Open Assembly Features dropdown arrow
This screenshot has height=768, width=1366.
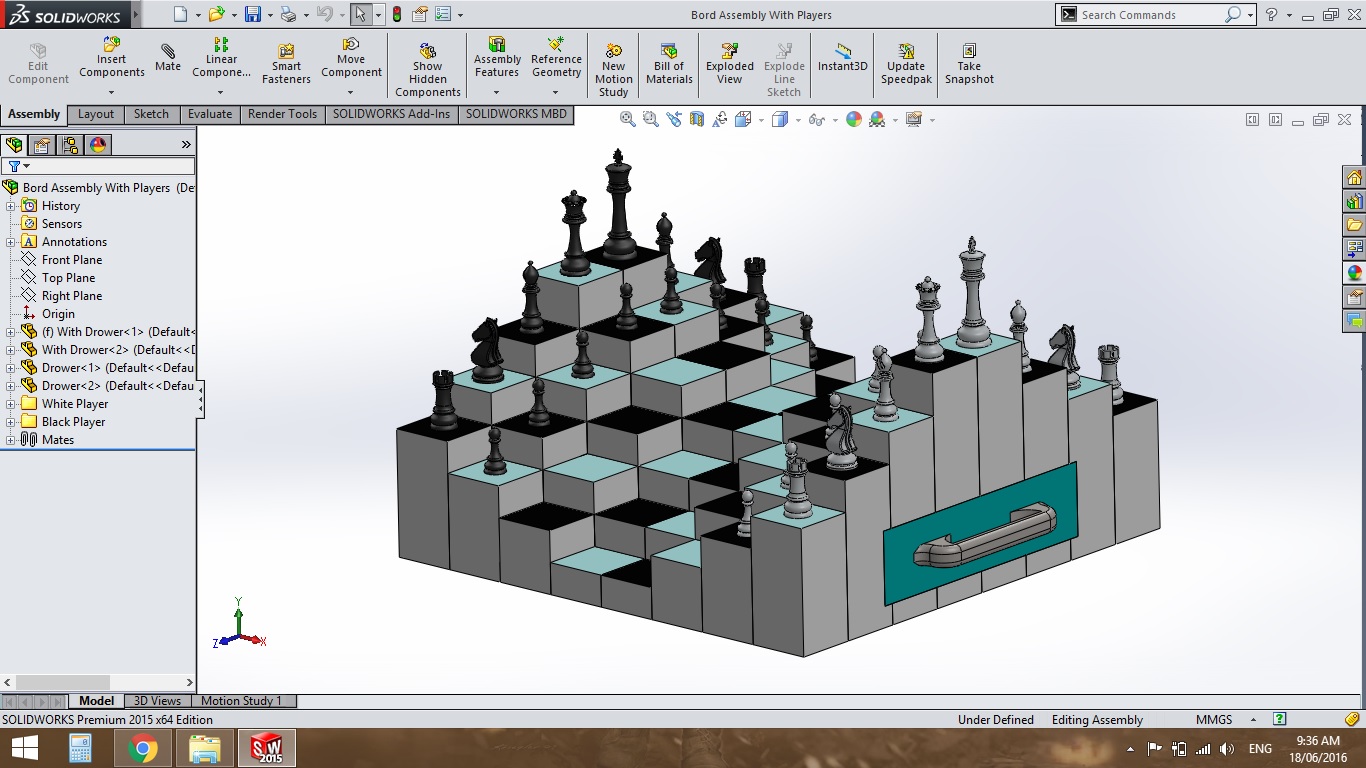[x=497, y=92]
